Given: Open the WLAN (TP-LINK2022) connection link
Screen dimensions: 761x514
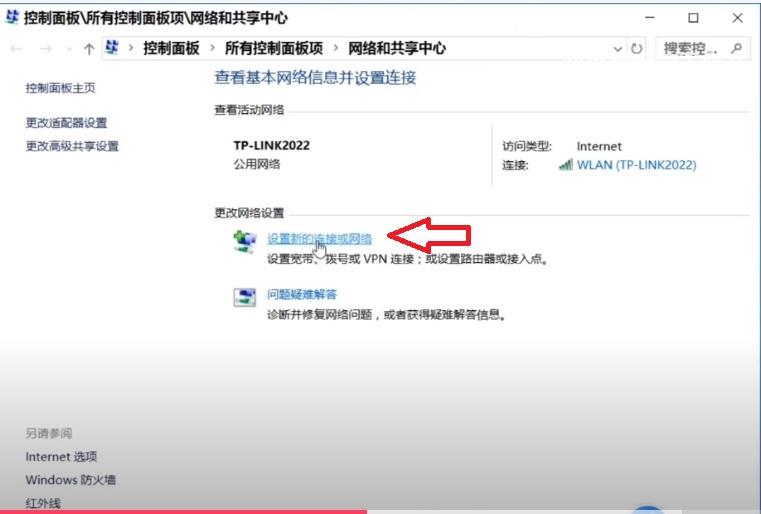Looking at the screenshot, I should pyautogui.click(x=636, y=165).
